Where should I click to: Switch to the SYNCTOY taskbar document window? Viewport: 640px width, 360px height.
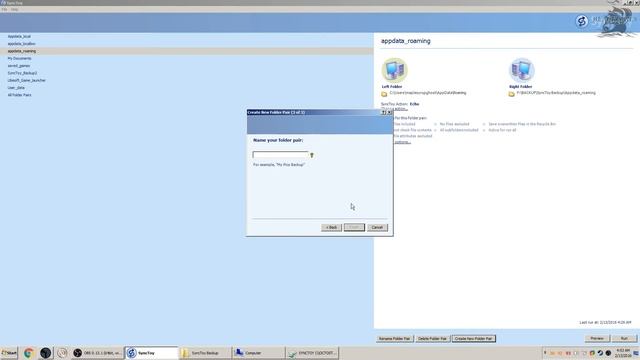click(x=311, y=353)
